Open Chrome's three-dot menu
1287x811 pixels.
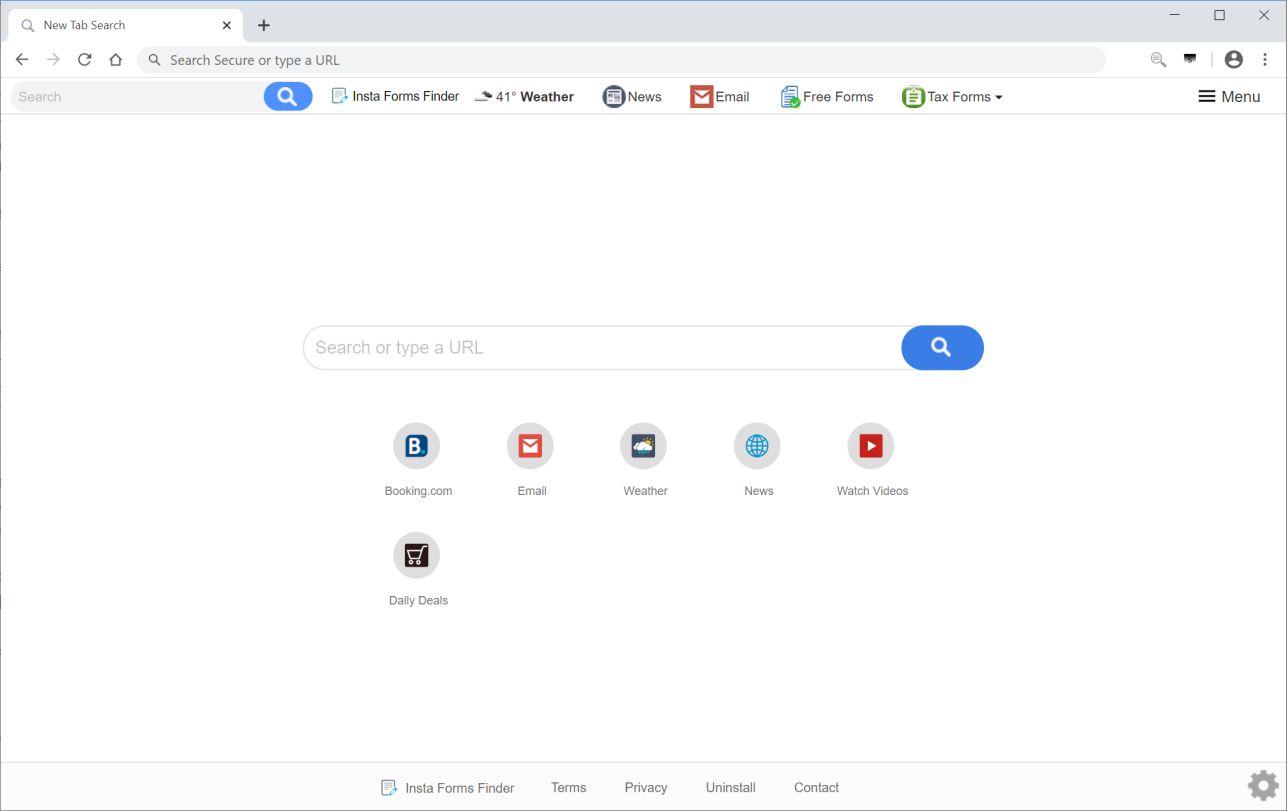tap(1265, 59)
